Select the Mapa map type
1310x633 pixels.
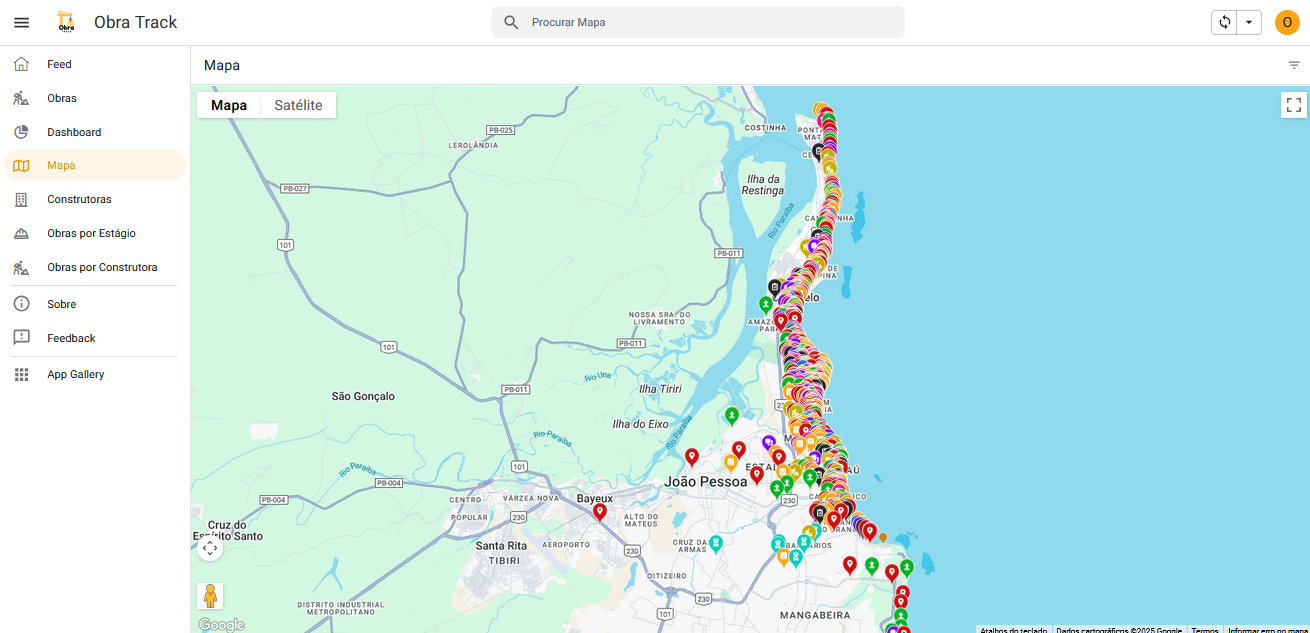pyautogui.click(x=229, y=105)
